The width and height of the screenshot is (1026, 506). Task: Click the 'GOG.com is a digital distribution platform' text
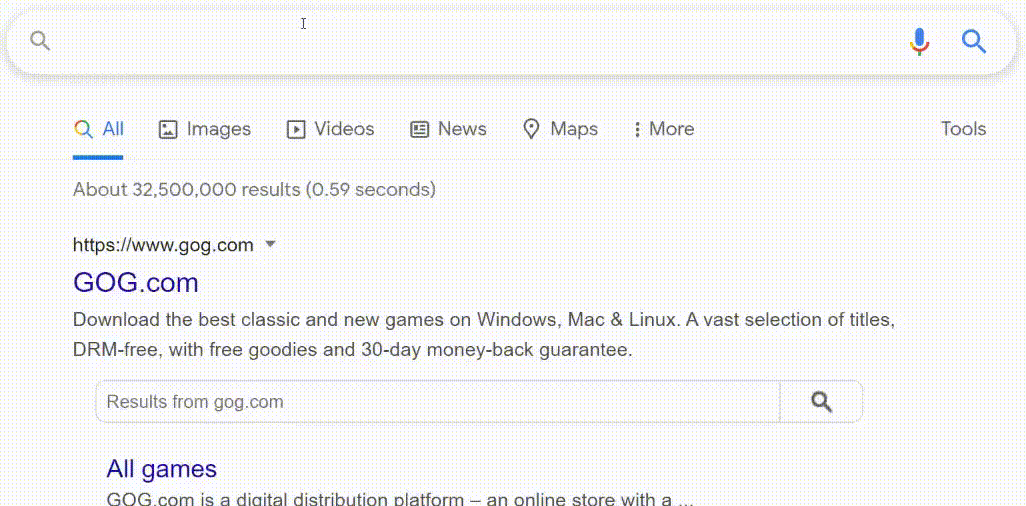click(399, 499)
